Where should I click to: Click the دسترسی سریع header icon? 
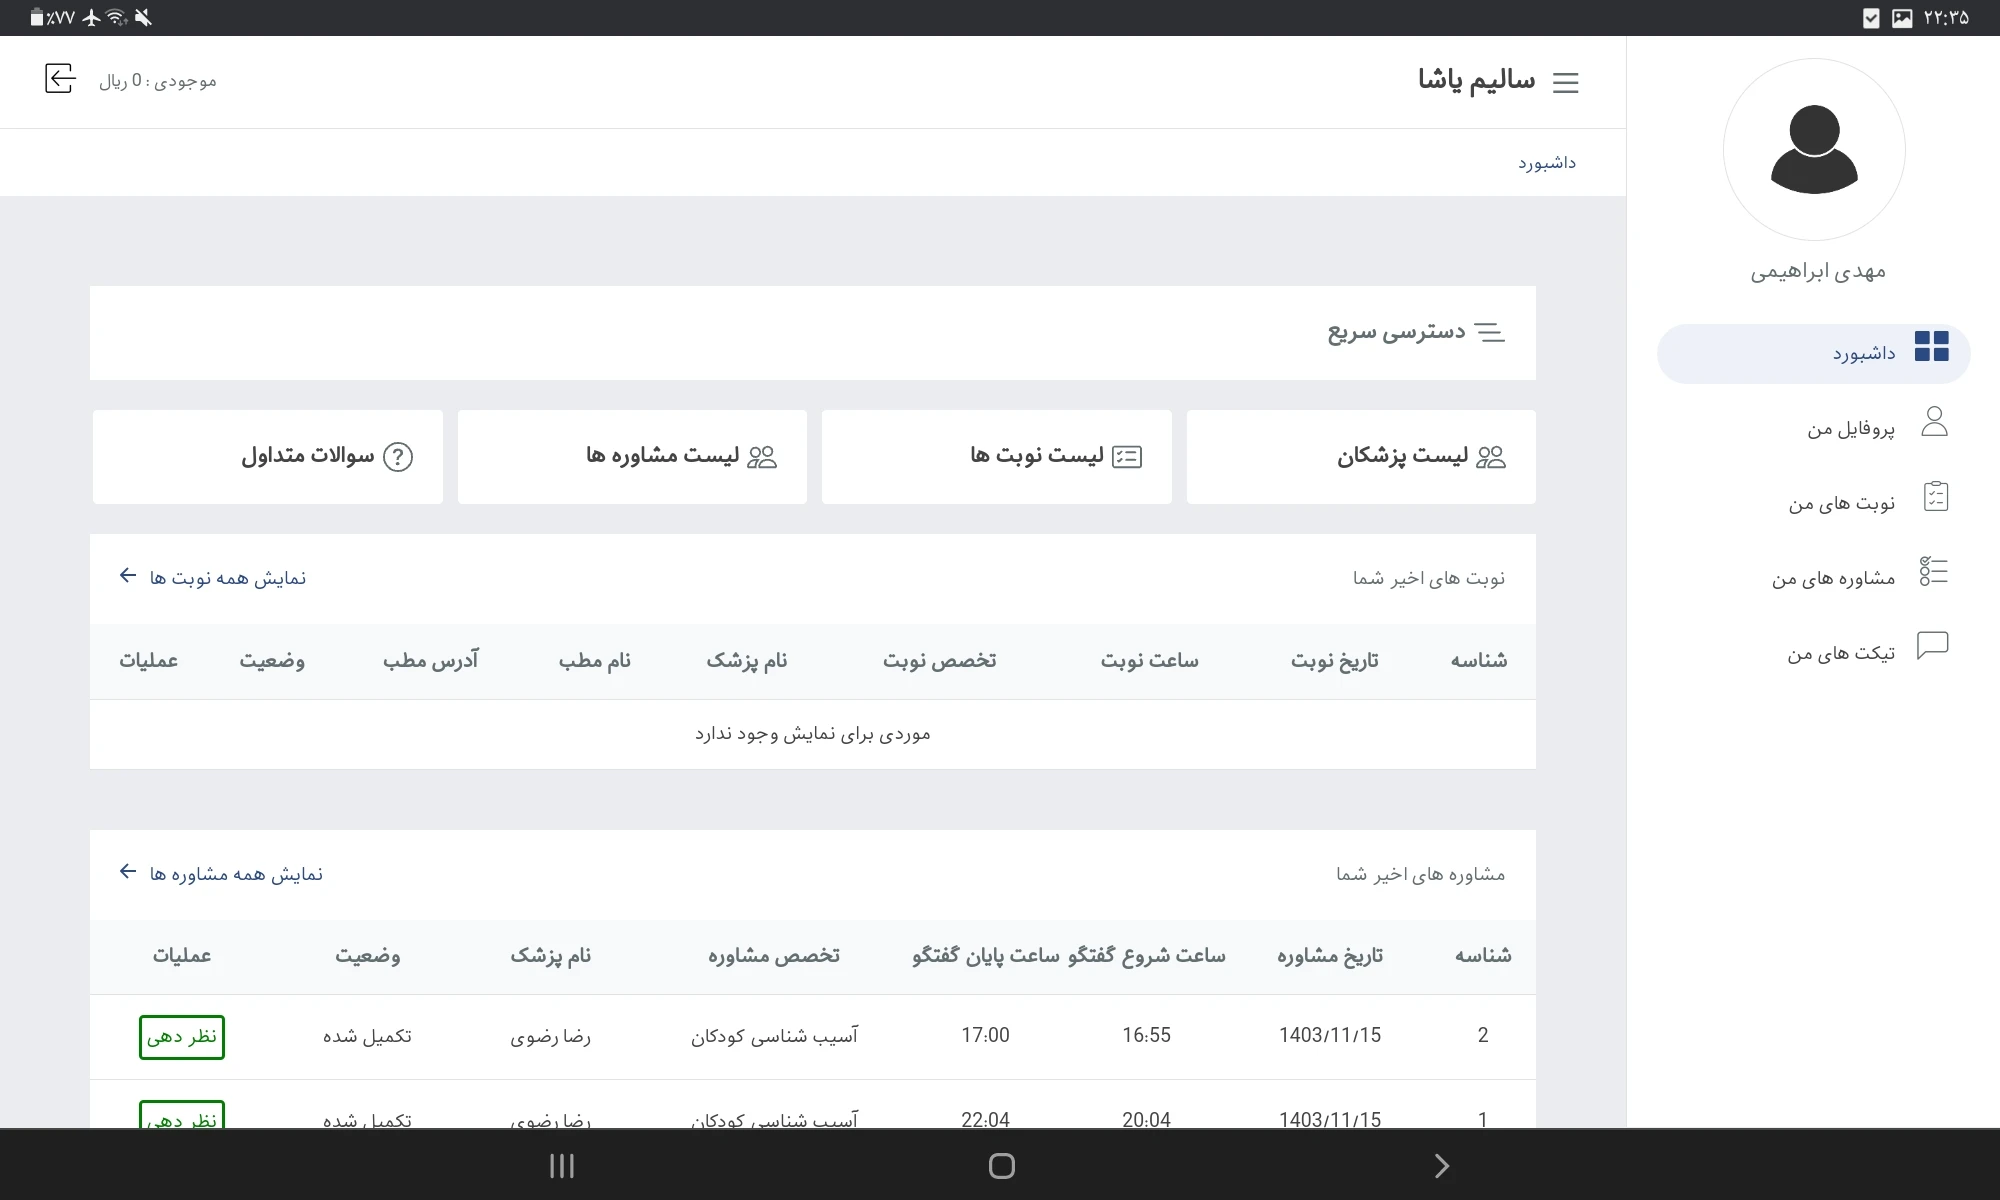click(1489, 332)
